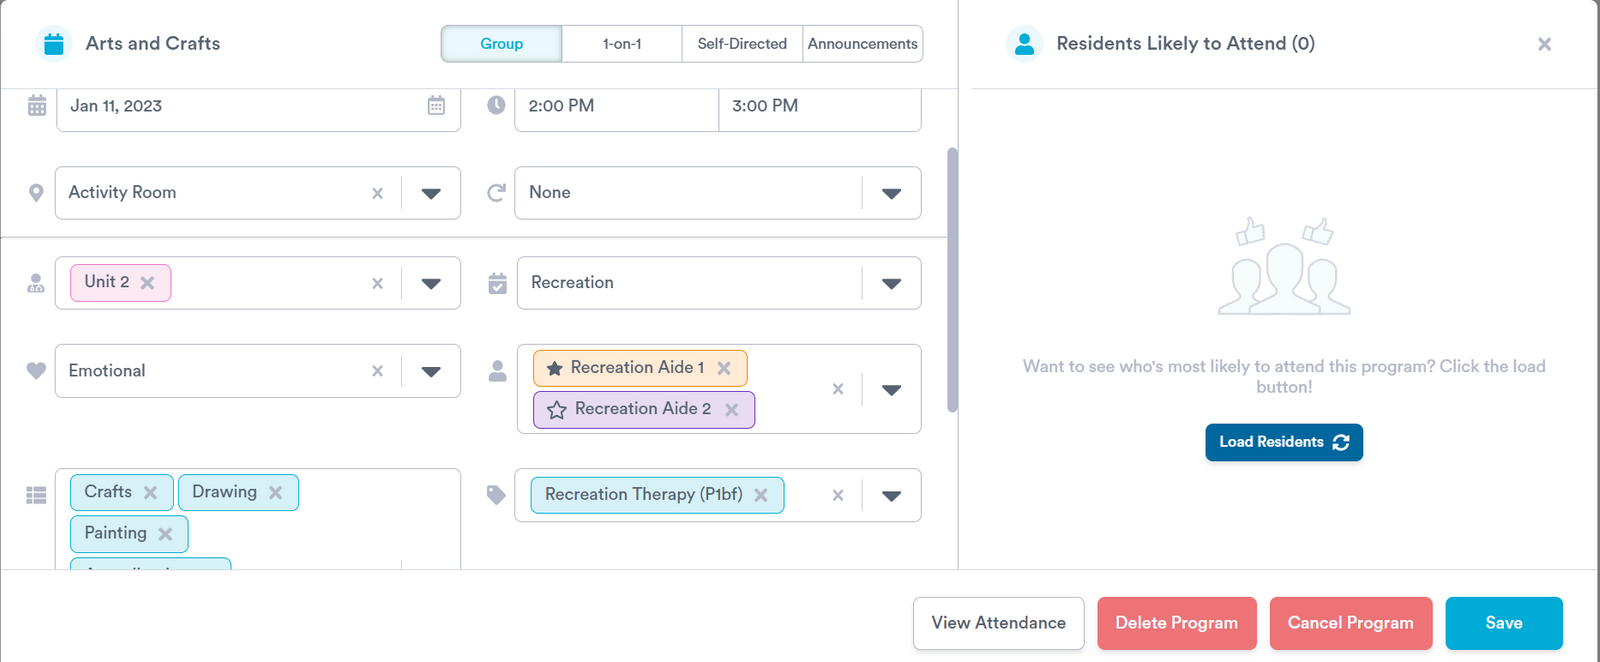Toggle the star on Recreation Aide 2
This screenshot has height=662, width=1600.
tap(557, 410)
